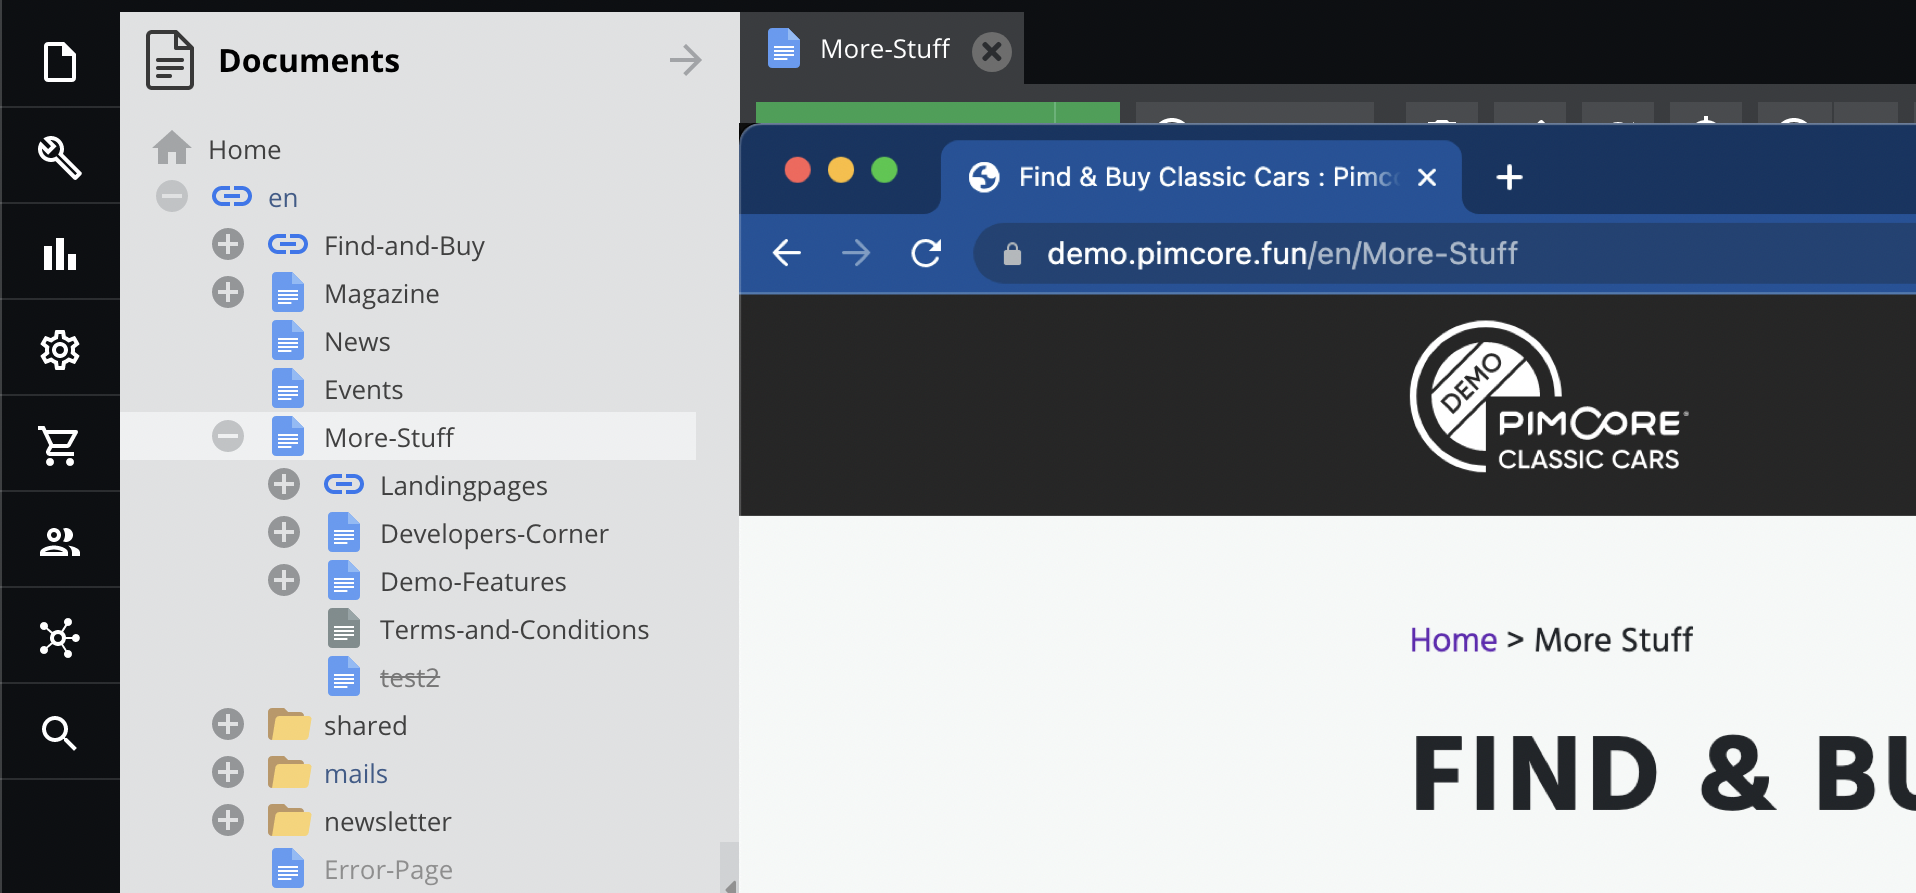Expand the shared folder node

pos(228,725)
